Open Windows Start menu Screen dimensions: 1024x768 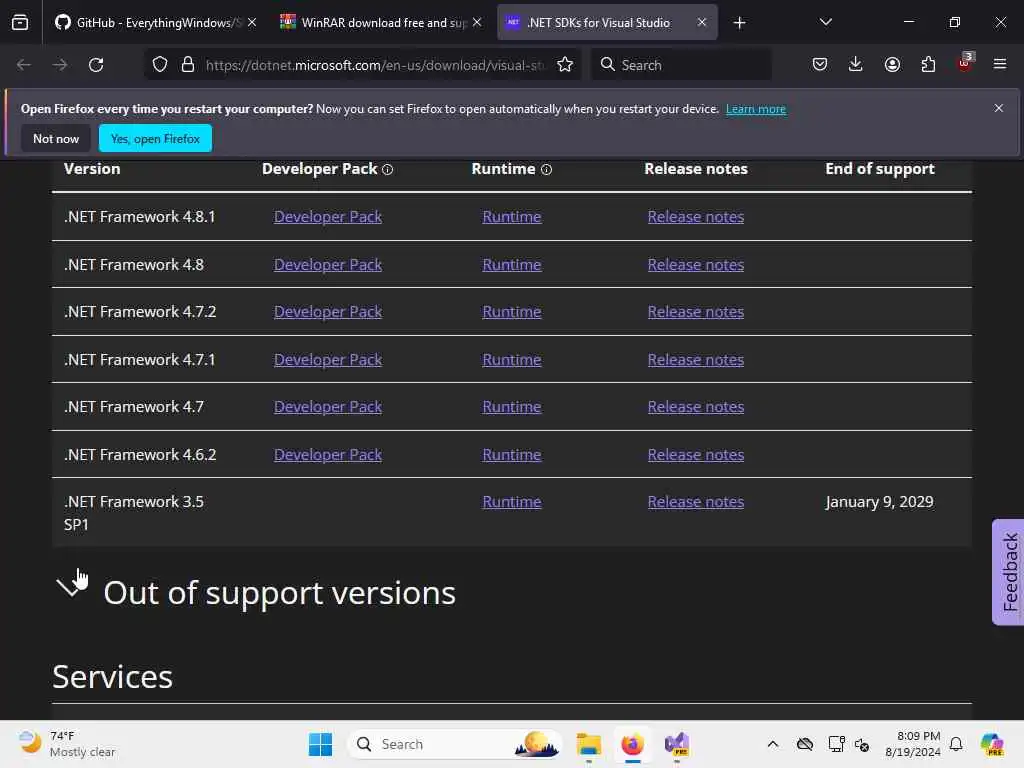click(x=320, y=744)
